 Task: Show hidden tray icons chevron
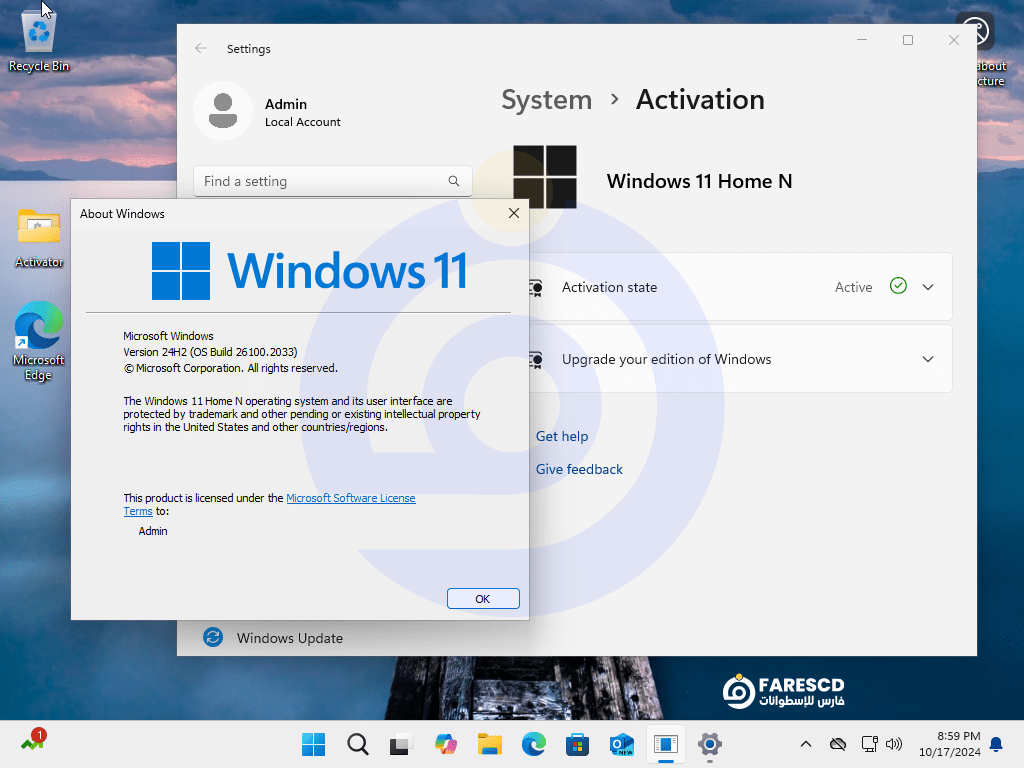[806, 744]
